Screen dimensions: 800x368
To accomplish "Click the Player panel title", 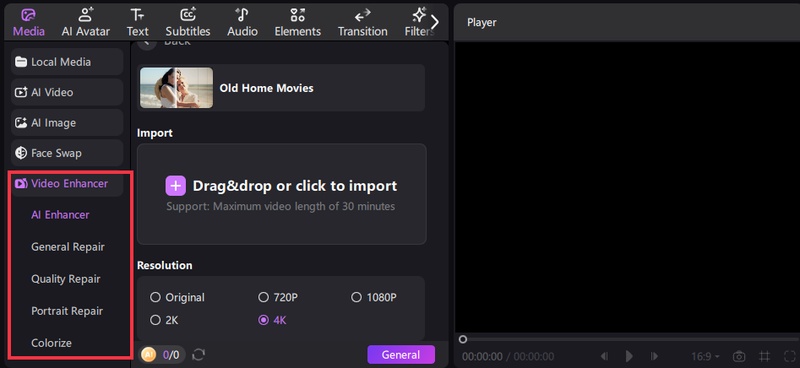I will pyautogui.click(x=482, y=22).
